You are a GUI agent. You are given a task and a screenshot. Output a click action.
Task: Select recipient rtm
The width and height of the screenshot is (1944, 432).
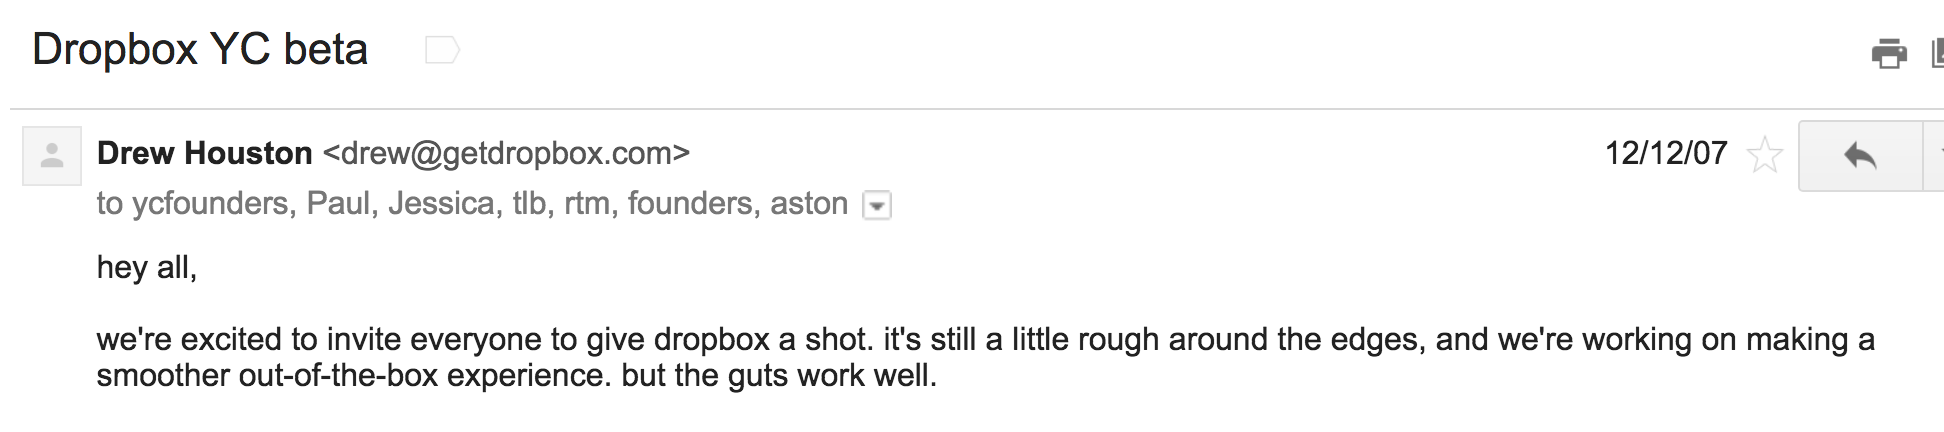587,204
